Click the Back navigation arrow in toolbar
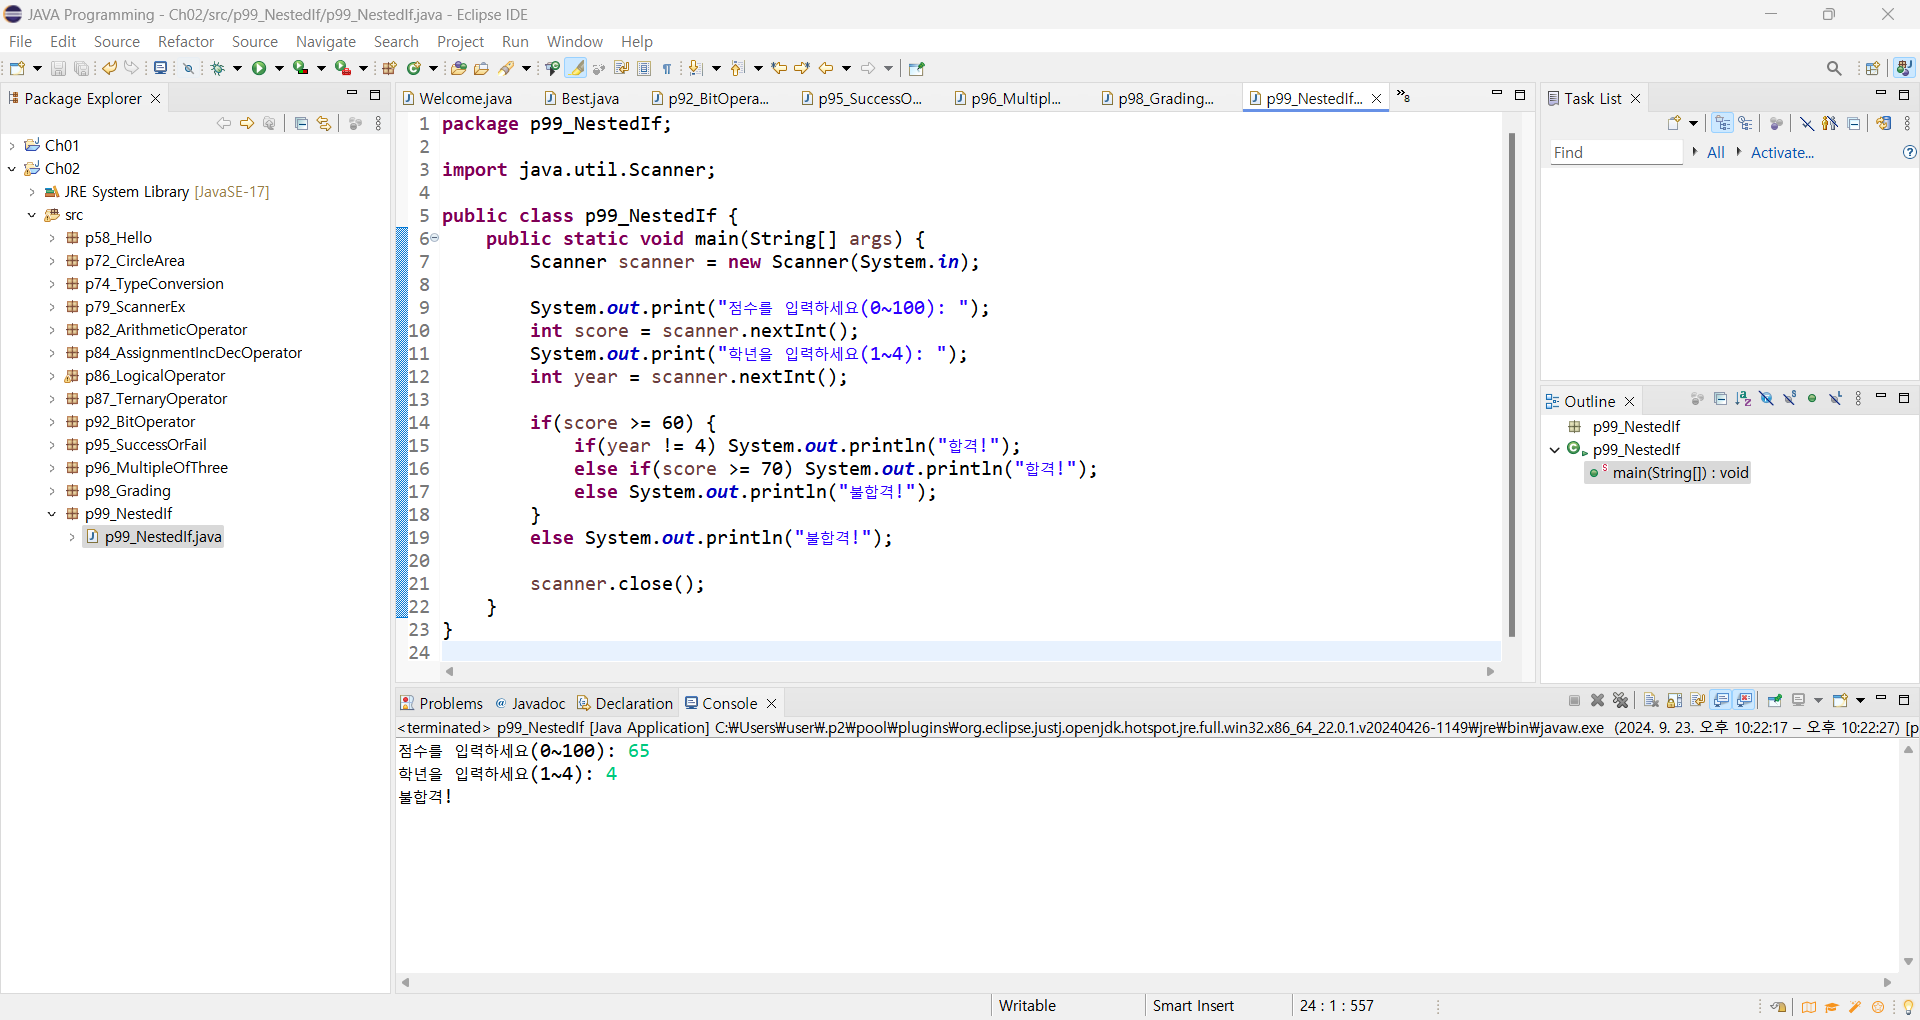1920x1020 pixels. pos(826,68)
